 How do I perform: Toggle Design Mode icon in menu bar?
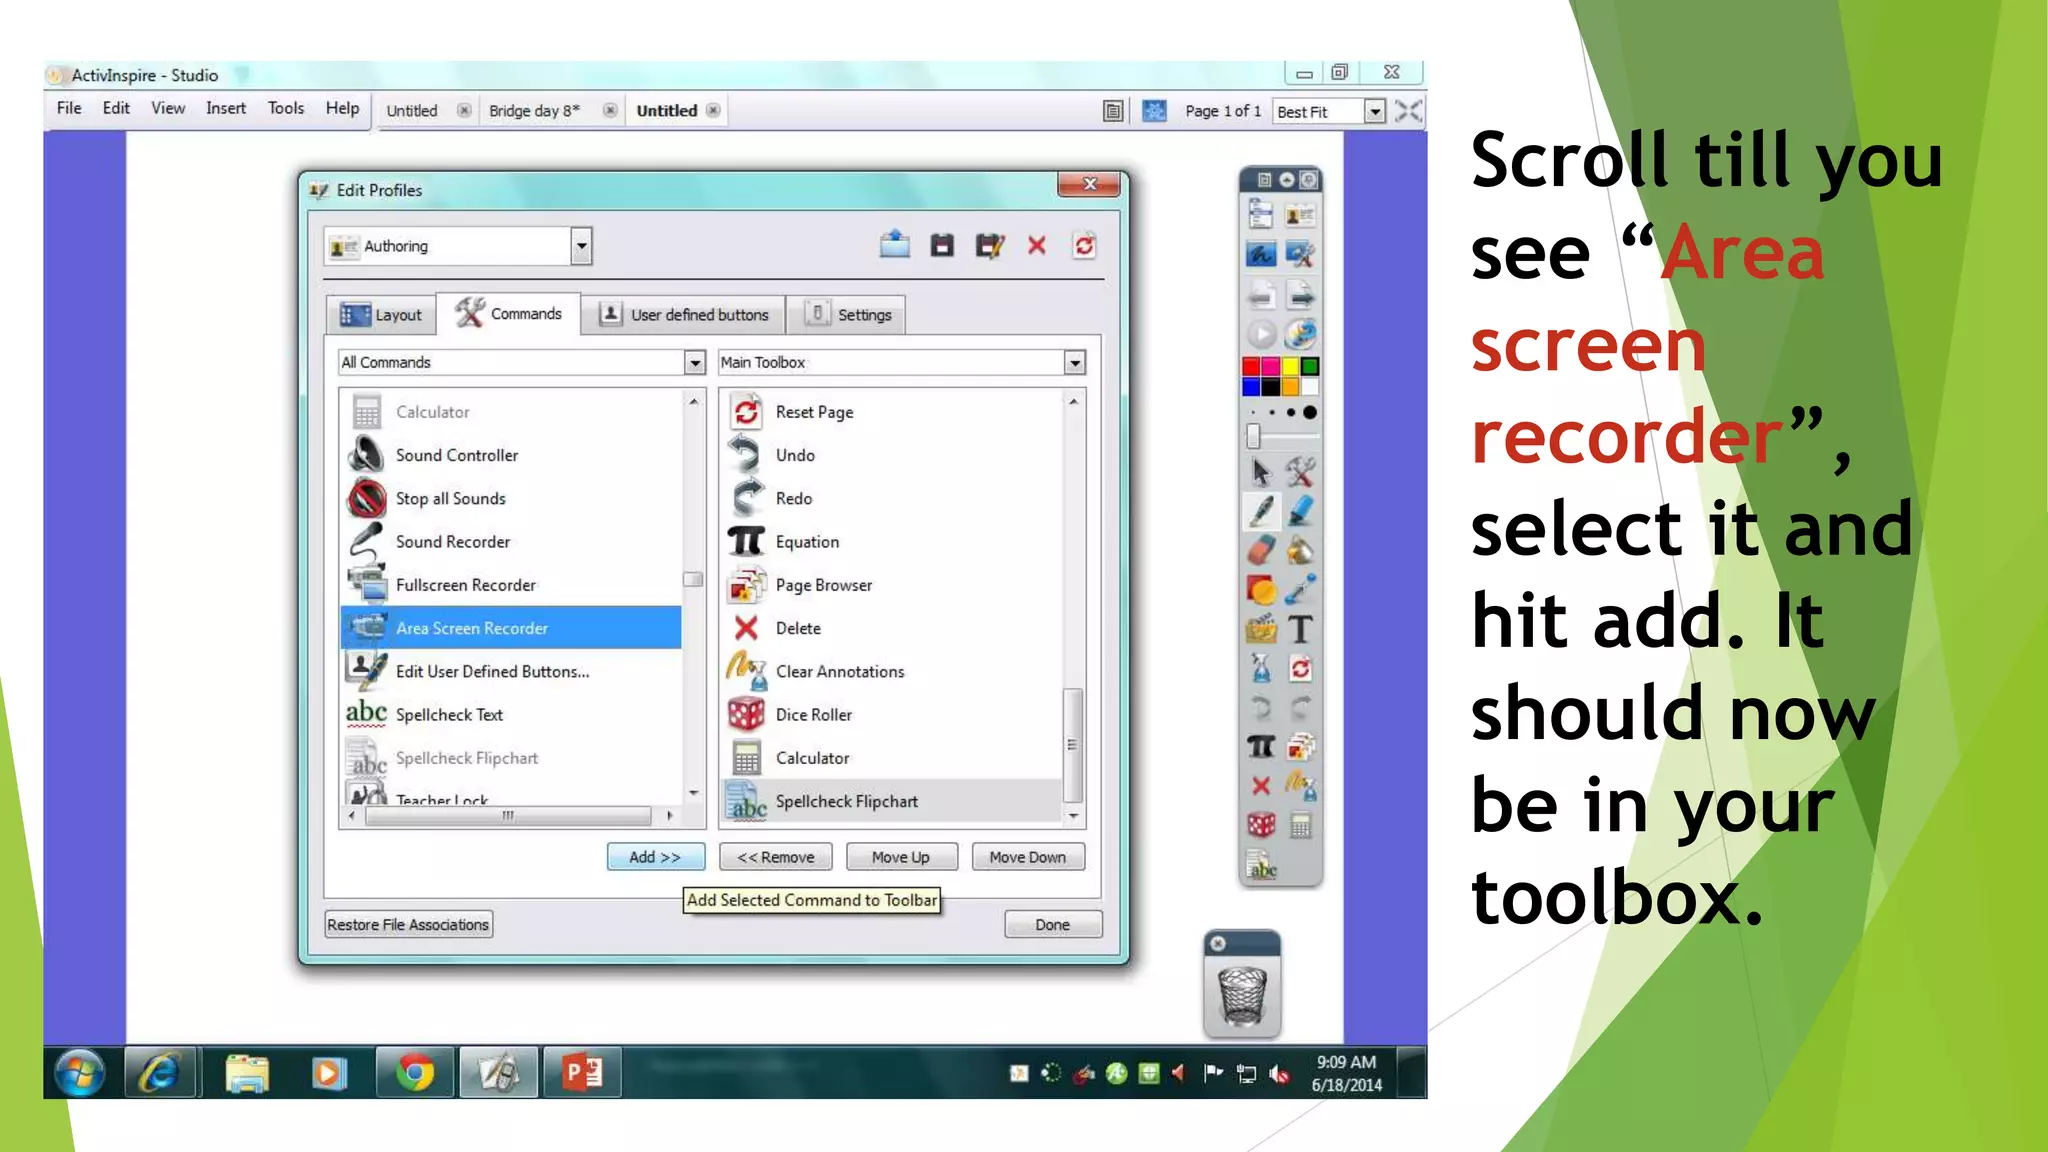point(1154,111)
